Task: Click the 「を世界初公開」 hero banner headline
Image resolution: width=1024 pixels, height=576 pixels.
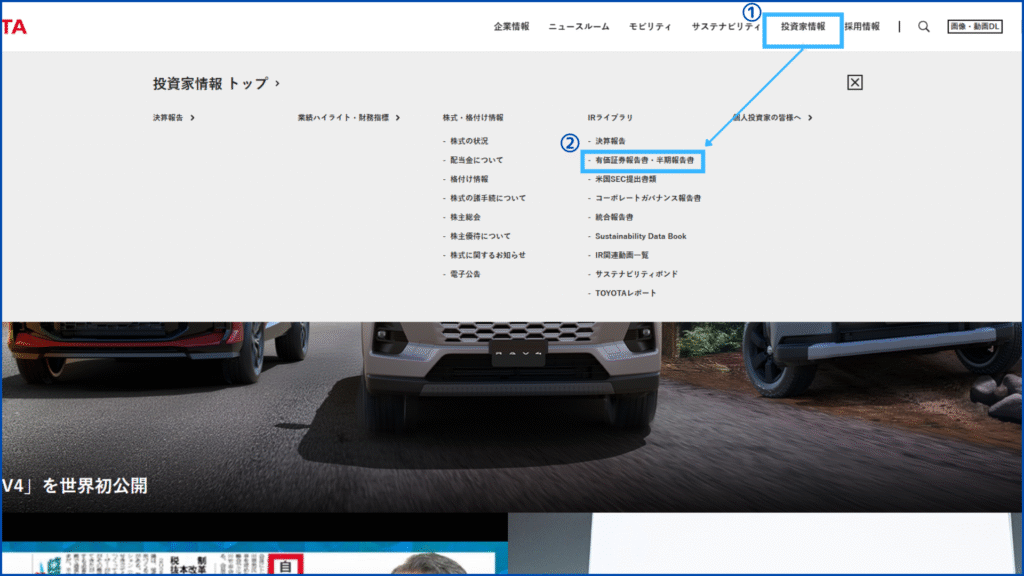Action: pos(74,486)
